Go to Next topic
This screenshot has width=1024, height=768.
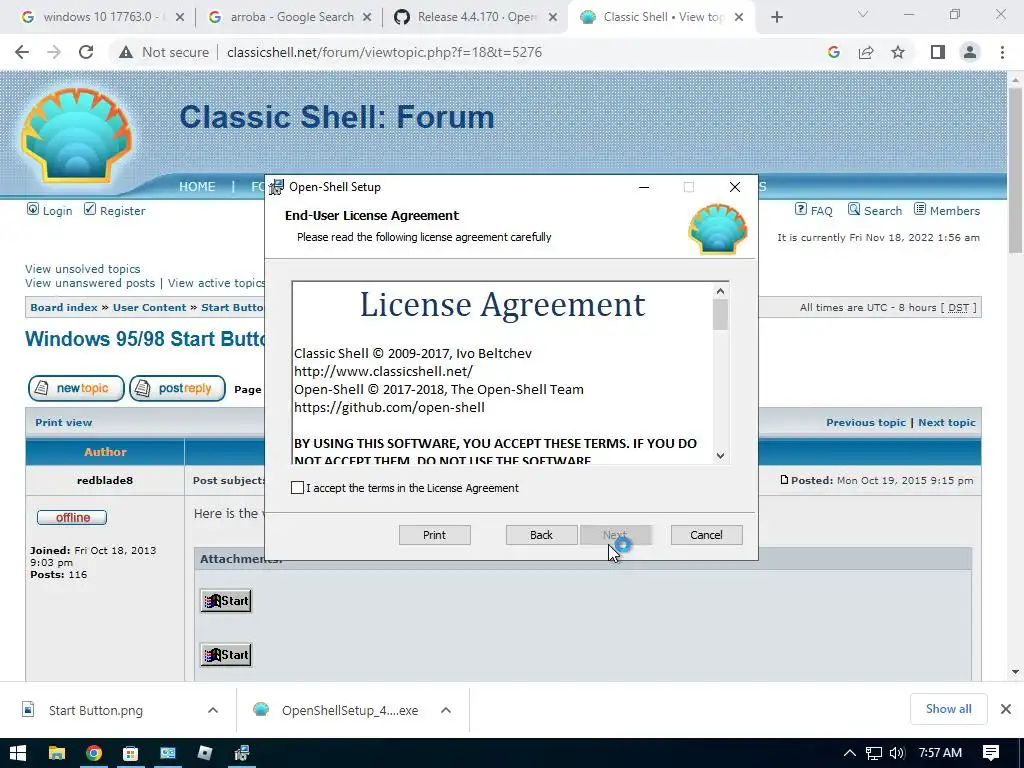(947, 423)
